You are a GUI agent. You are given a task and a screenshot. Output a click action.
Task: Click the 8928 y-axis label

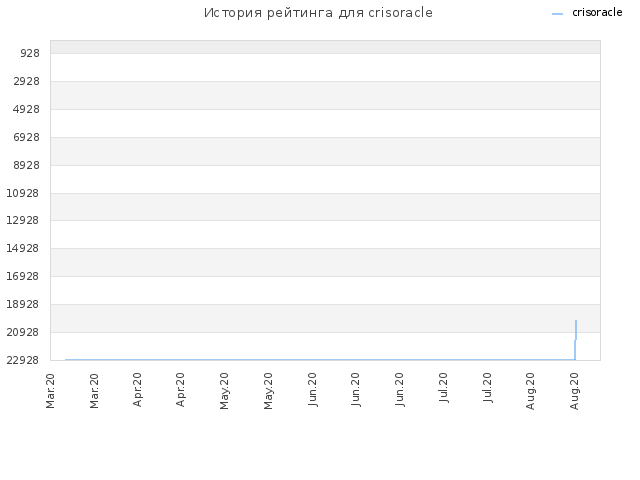(27, 165)
